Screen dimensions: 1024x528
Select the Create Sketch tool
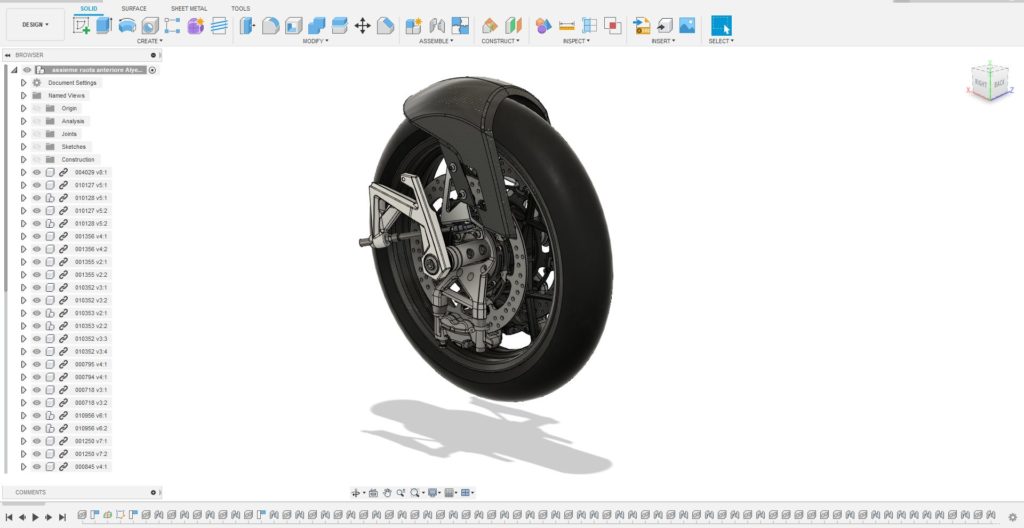coord(82,25)
